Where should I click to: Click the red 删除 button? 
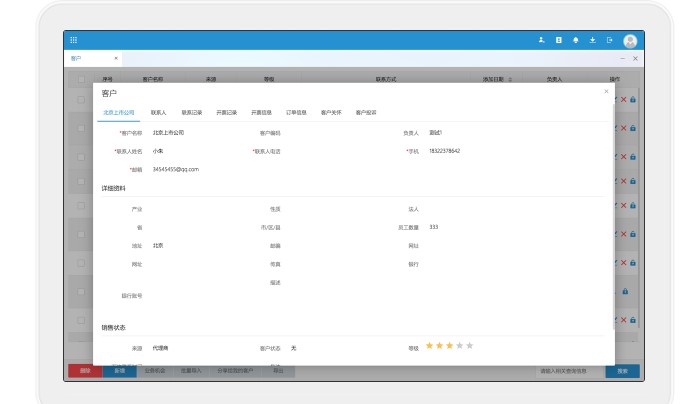pyautogui.click(x=85, y=371)
